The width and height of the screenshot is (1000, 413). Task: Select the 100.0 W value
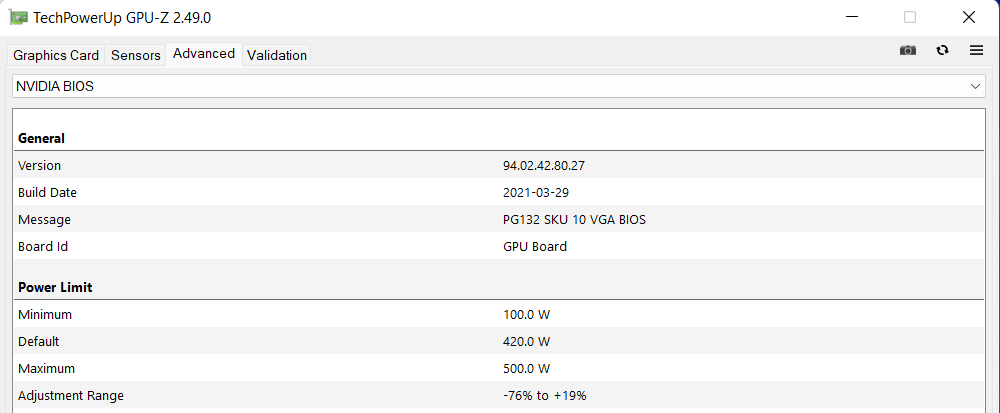pyautogui.click(x=526, y=315)
